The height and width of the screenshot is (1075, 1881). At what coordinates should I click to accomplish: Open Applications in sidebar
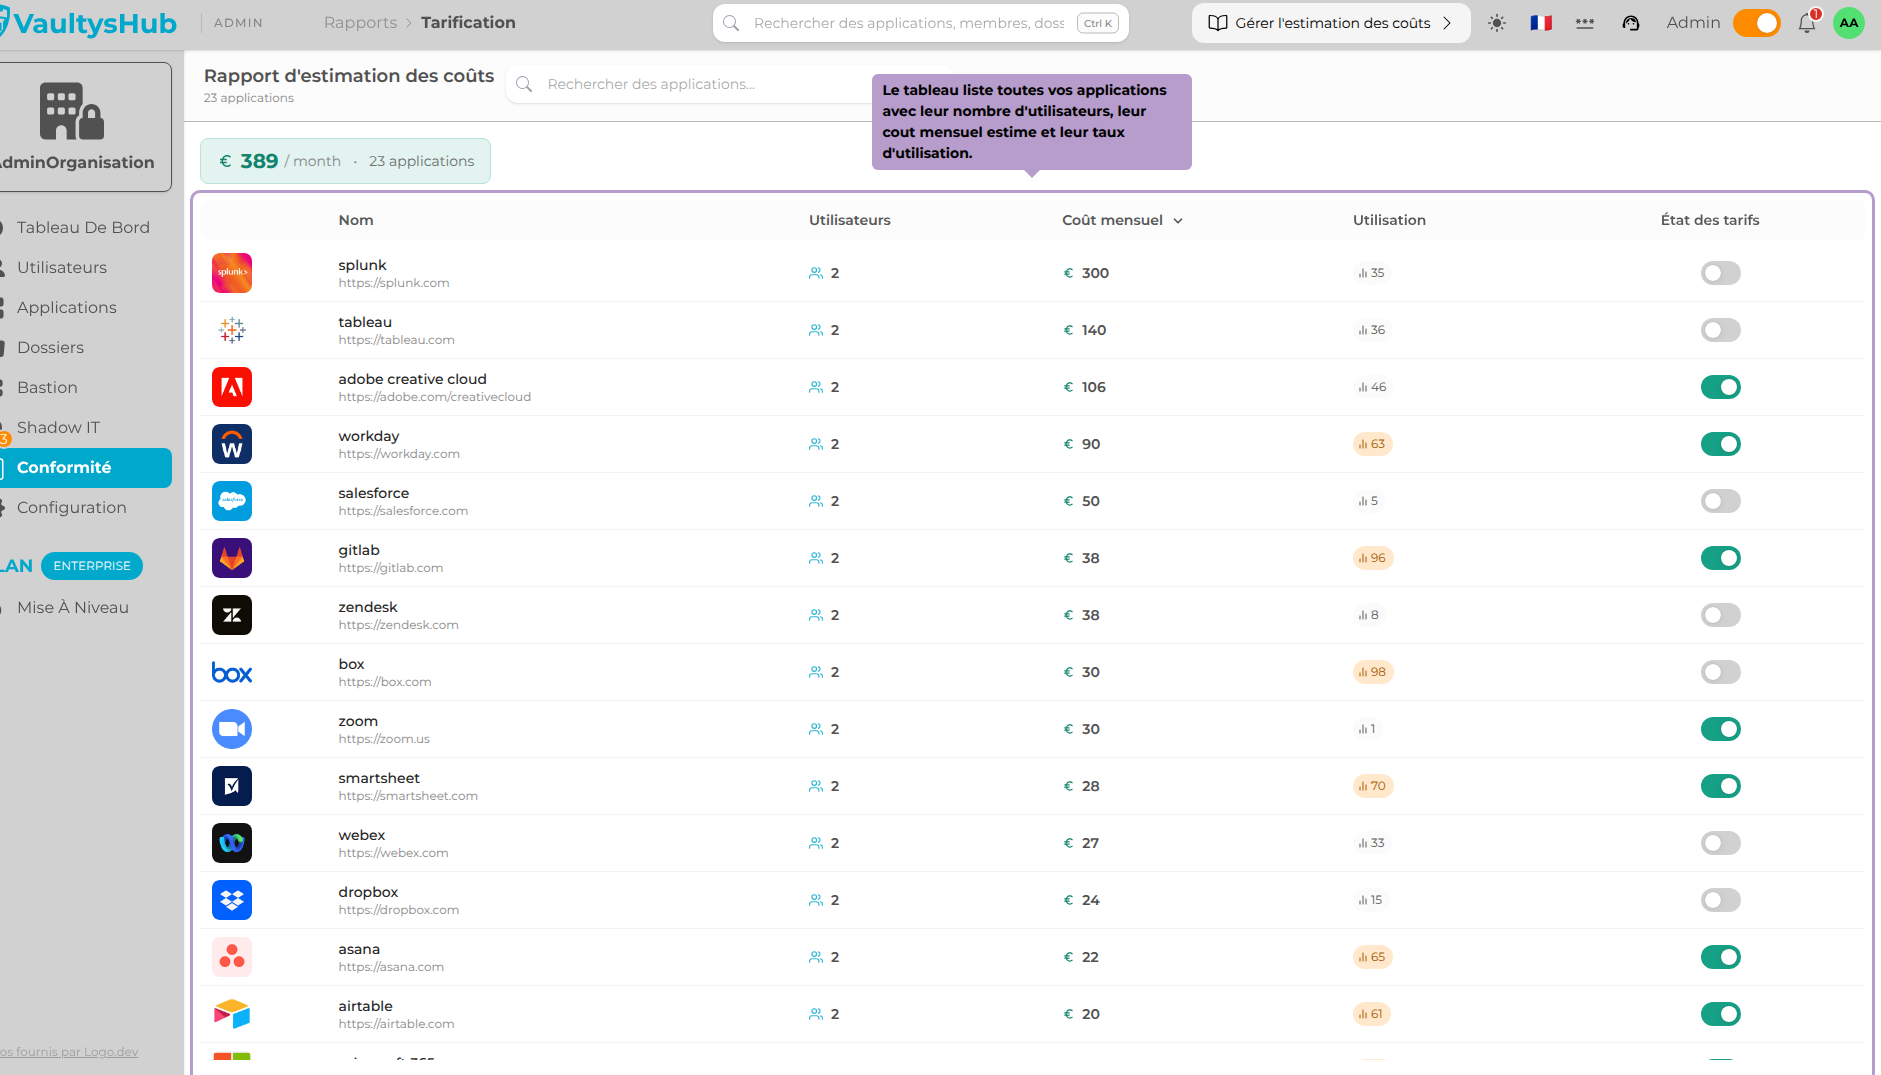click(67, 308)
